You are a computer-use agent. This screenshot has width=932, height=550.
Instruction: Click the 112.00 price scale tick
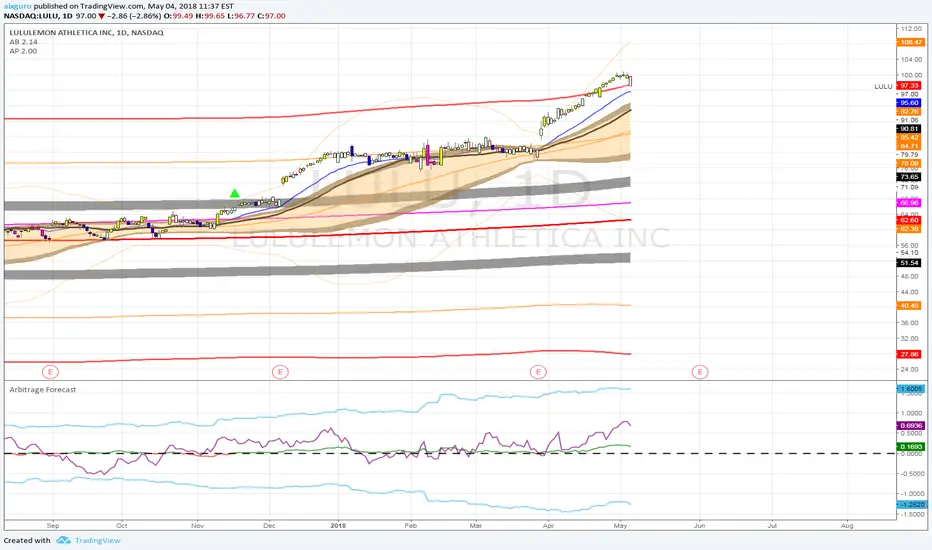(x=911, y=29)
